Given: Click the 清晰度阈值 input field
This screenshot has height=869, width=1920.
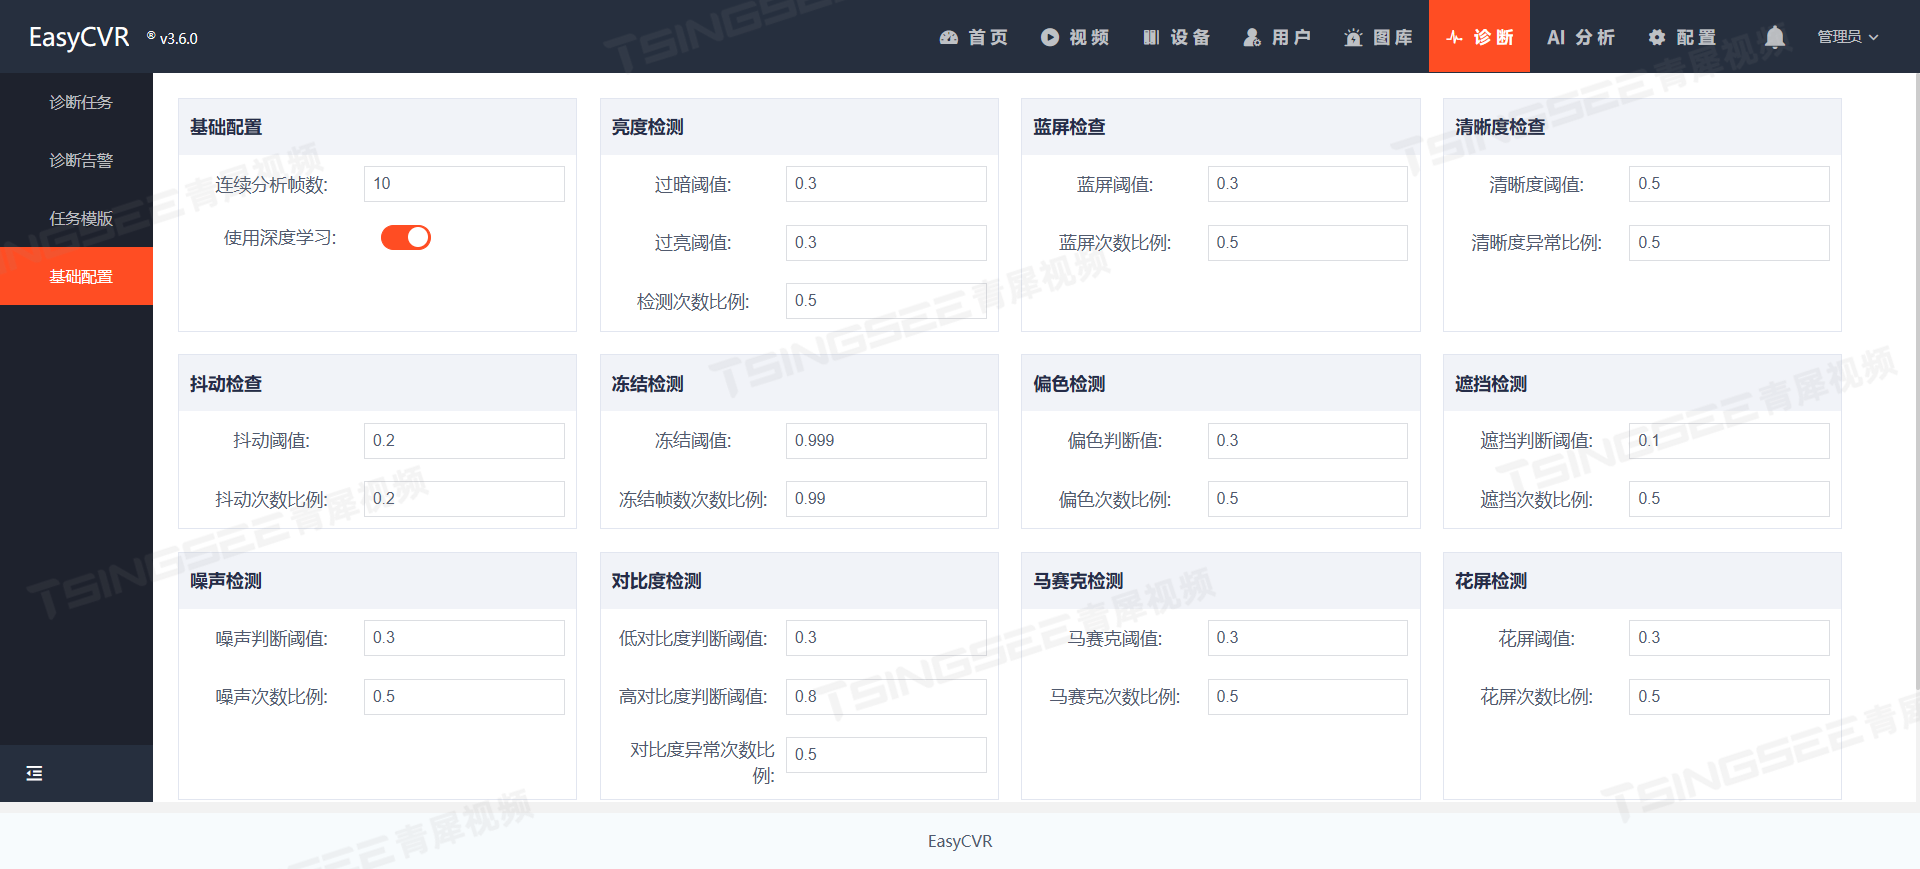Looking at the screenshot, I should 1729,184.
